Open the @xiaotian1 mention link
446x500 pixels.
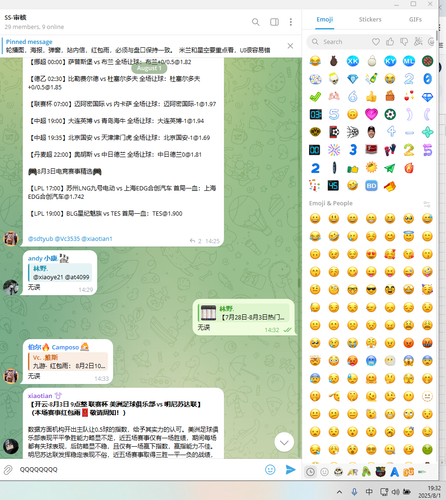click(97, 239)
